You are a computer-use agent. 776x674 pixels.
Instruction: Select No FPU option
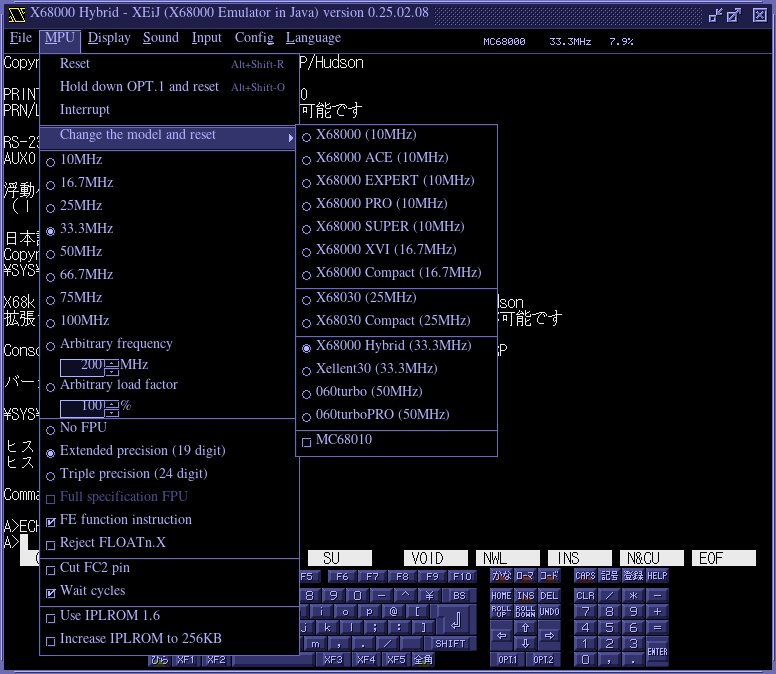coord(169,428)
